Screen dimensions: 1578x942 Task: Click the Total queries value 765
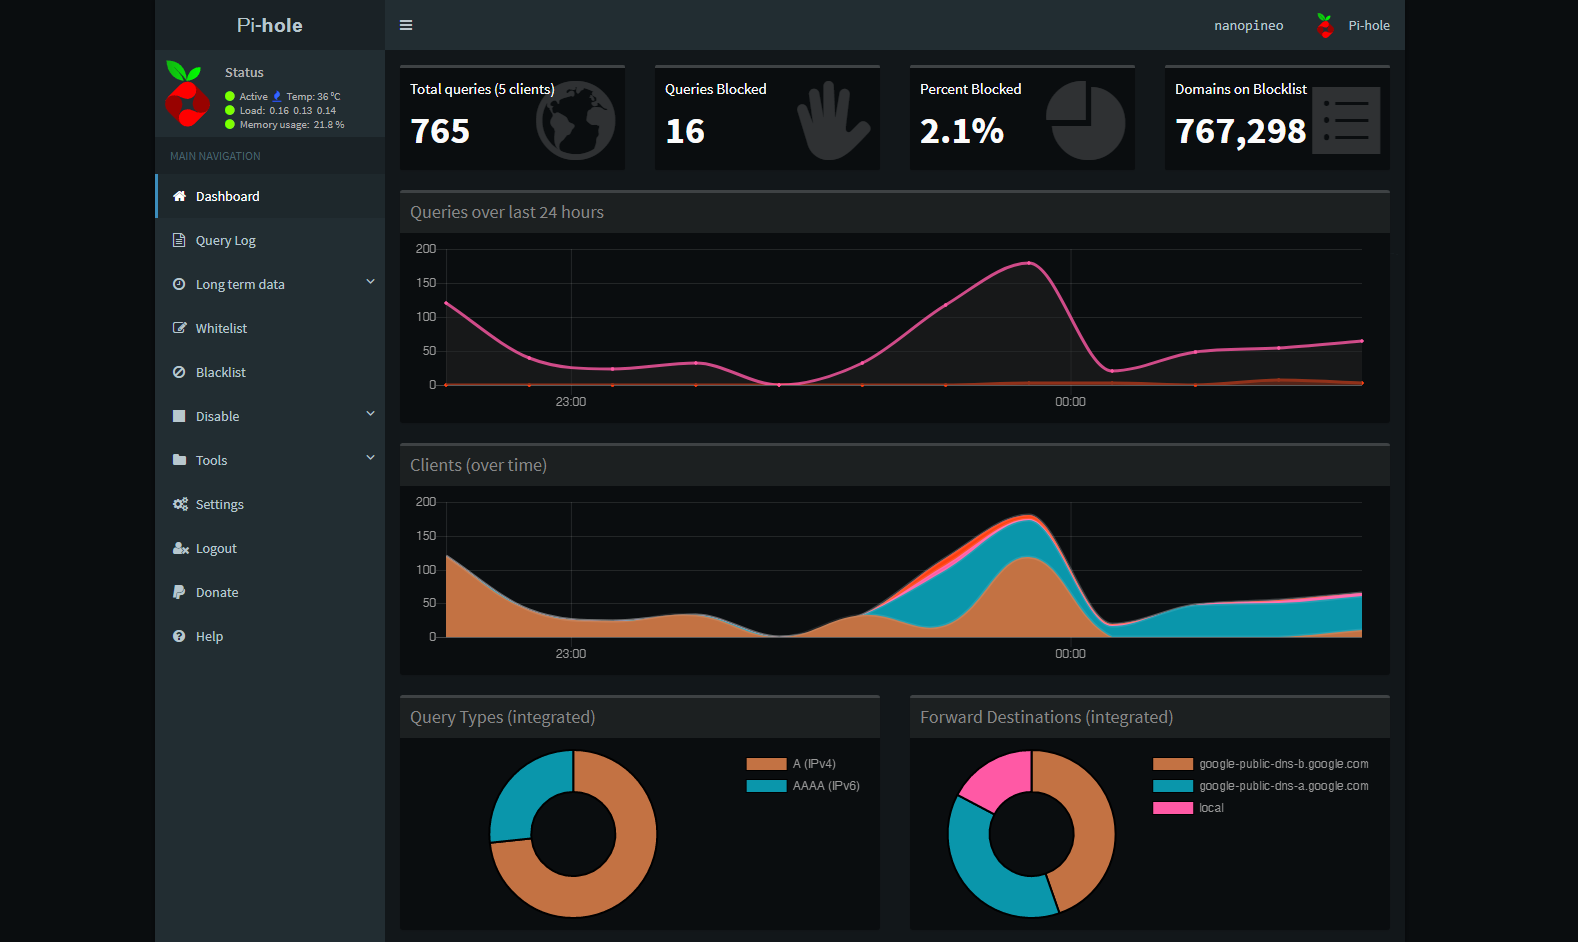440,131
